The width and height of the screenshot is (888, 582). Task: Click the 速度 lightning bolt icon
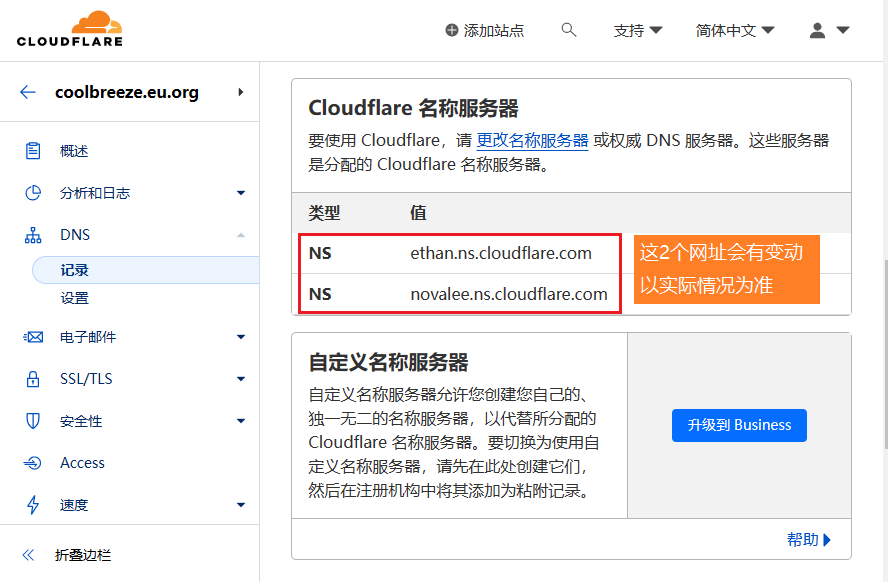pyautogui.click(x=33, y=505)
